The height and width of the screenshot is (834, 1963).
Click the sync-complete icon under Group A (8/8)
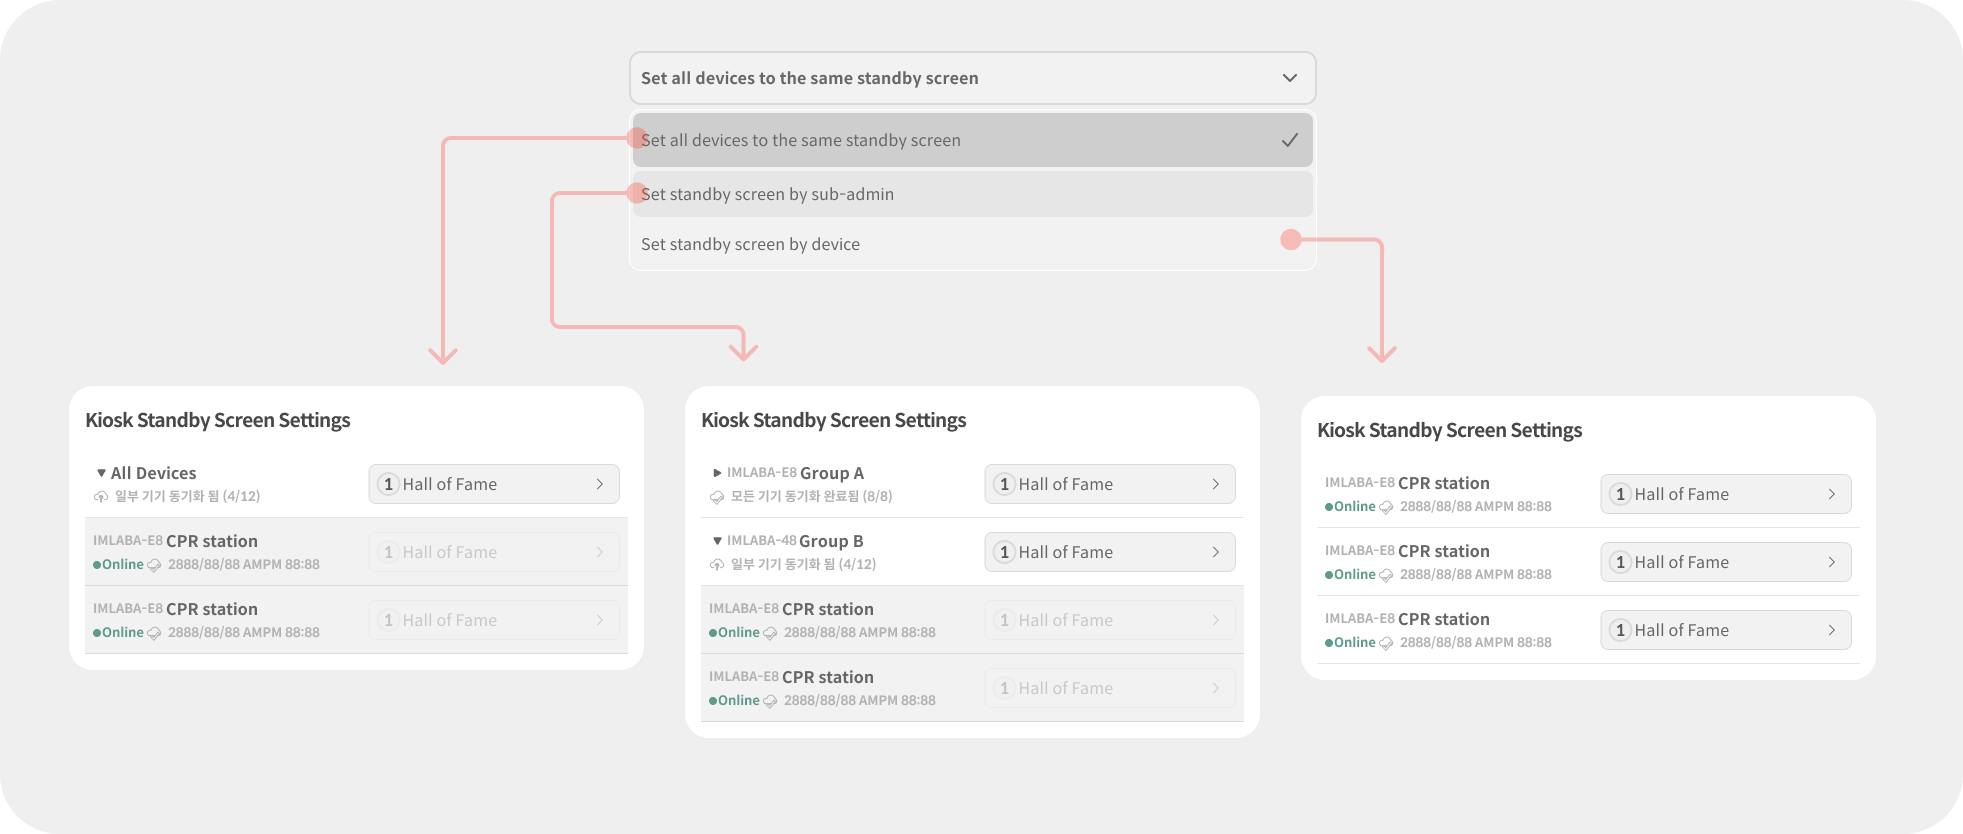click(x=717, y=497)
